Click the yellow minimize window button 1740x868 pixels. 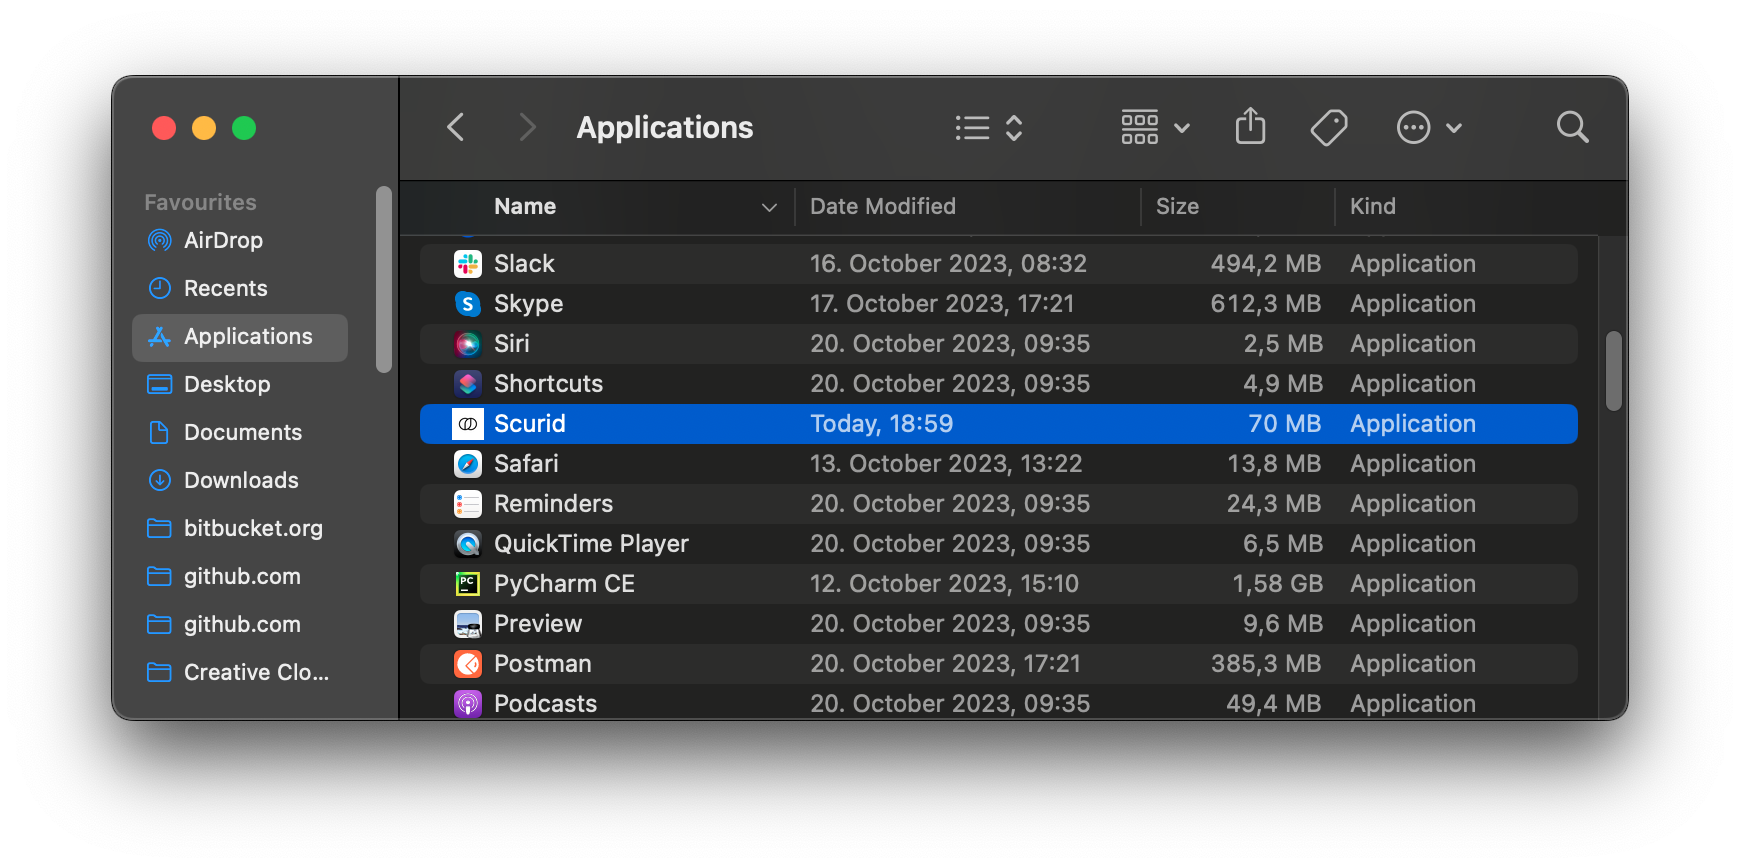click(x=204, y=128)
